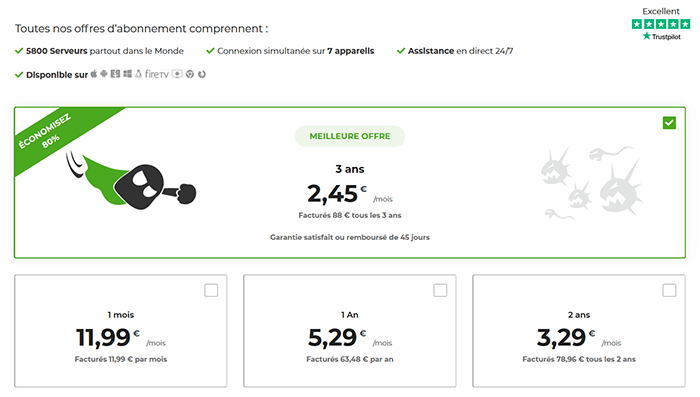Open the Trustpilot rating stars

click(x=661, y=24)
